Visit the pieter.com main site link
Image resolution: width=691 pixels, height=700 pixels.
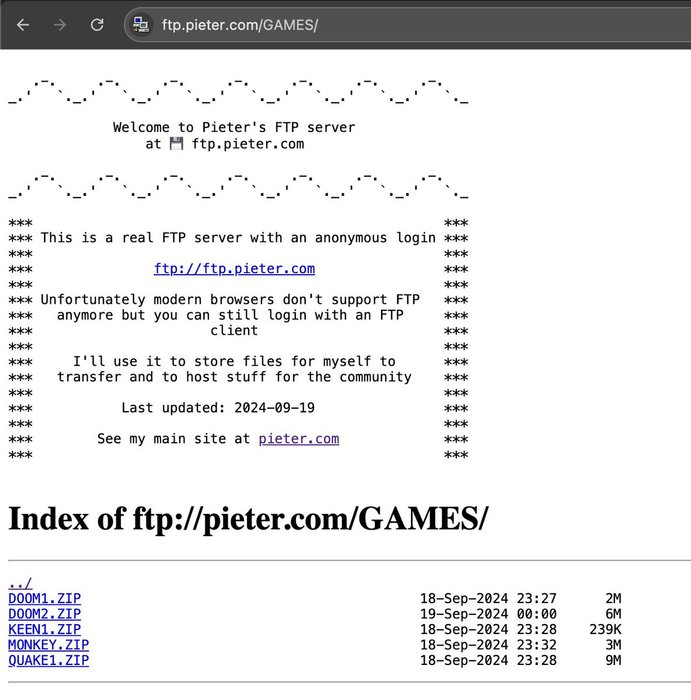[x=298, y=439]
